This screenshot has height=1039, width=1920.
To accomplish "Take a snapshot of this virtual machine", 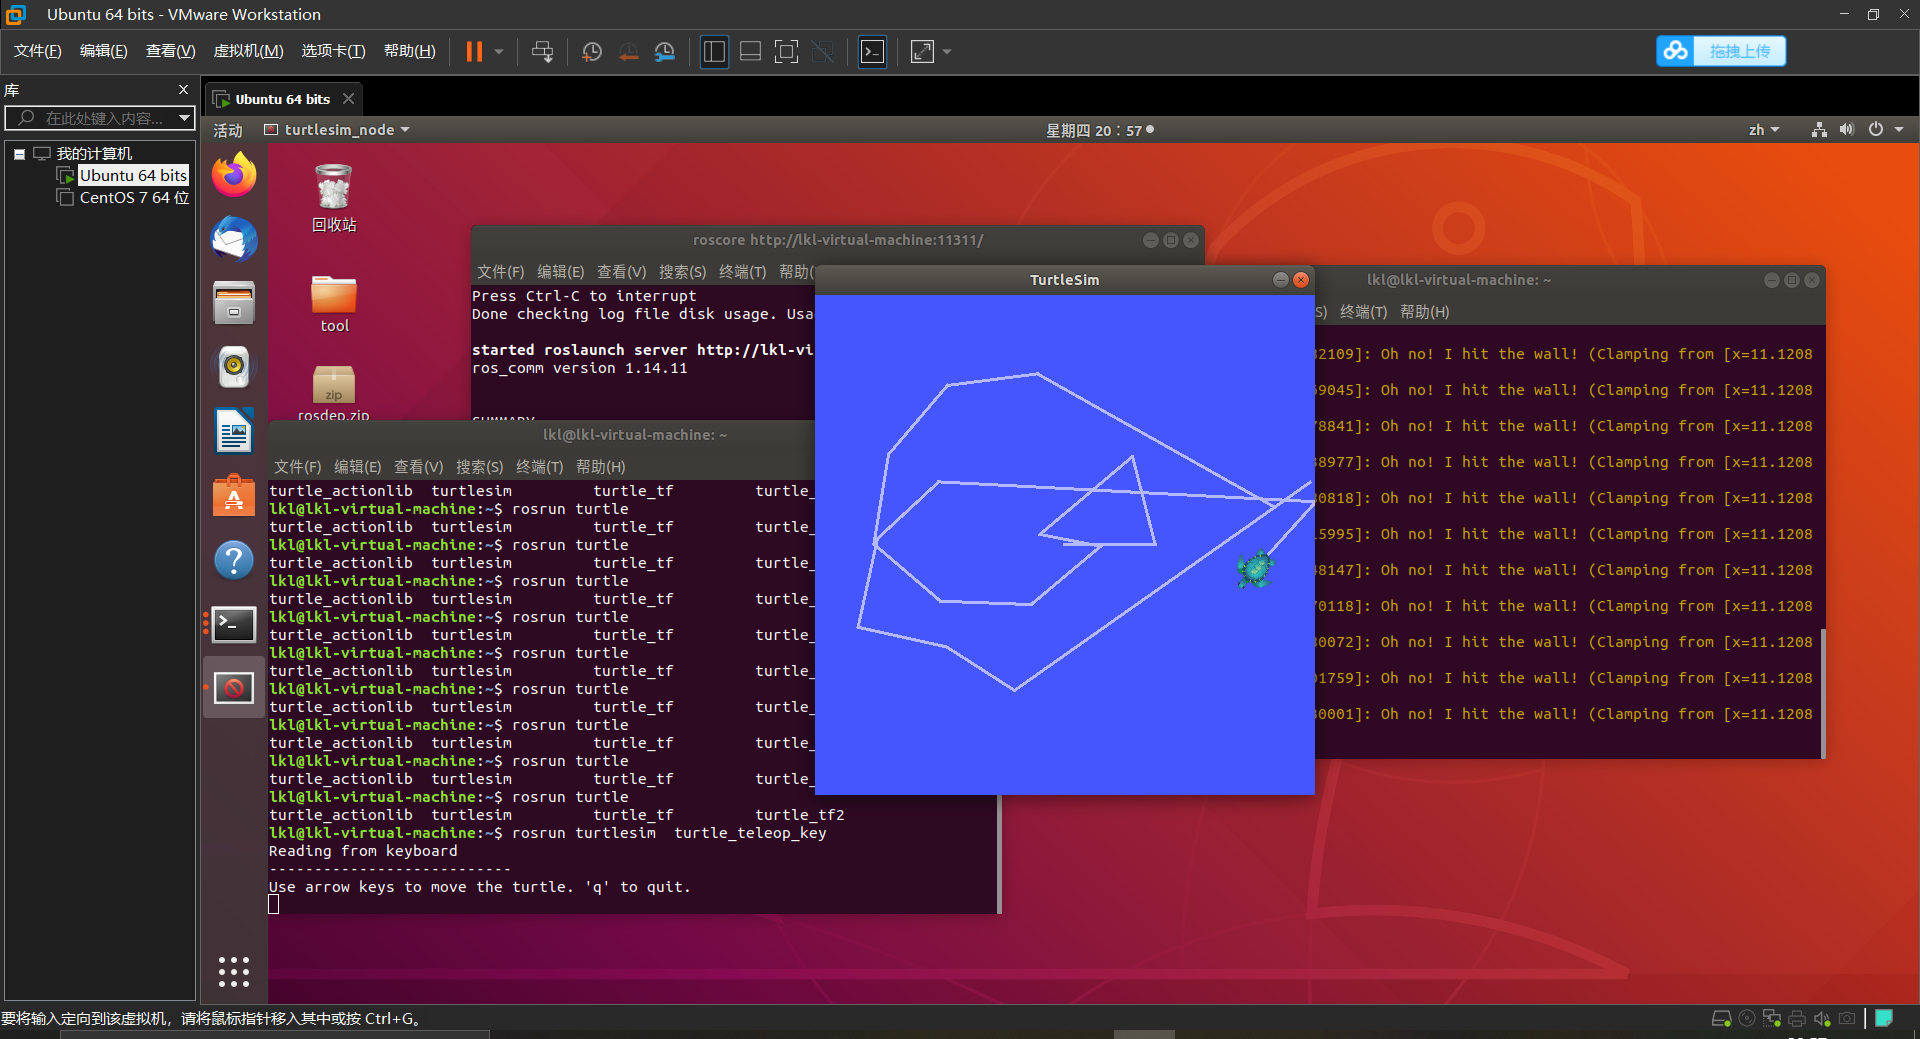I will click(592, 51).
